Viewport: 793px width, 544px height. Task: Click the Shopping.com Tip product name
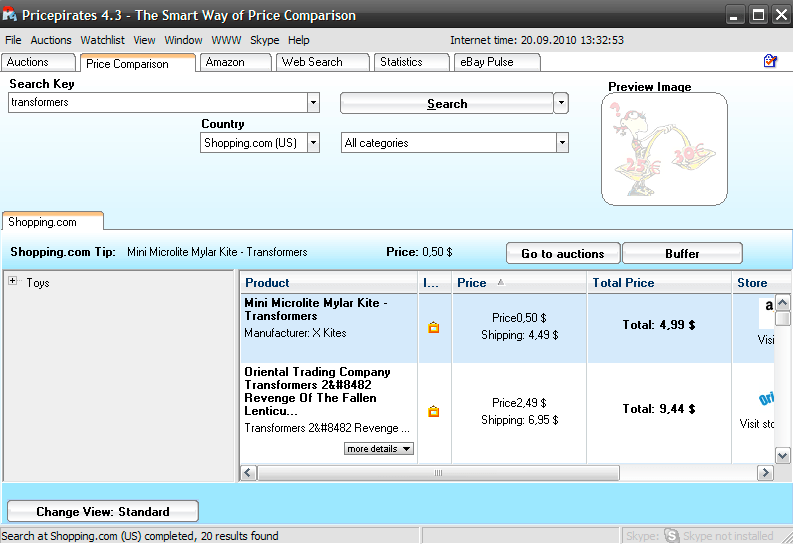[217, 252]
